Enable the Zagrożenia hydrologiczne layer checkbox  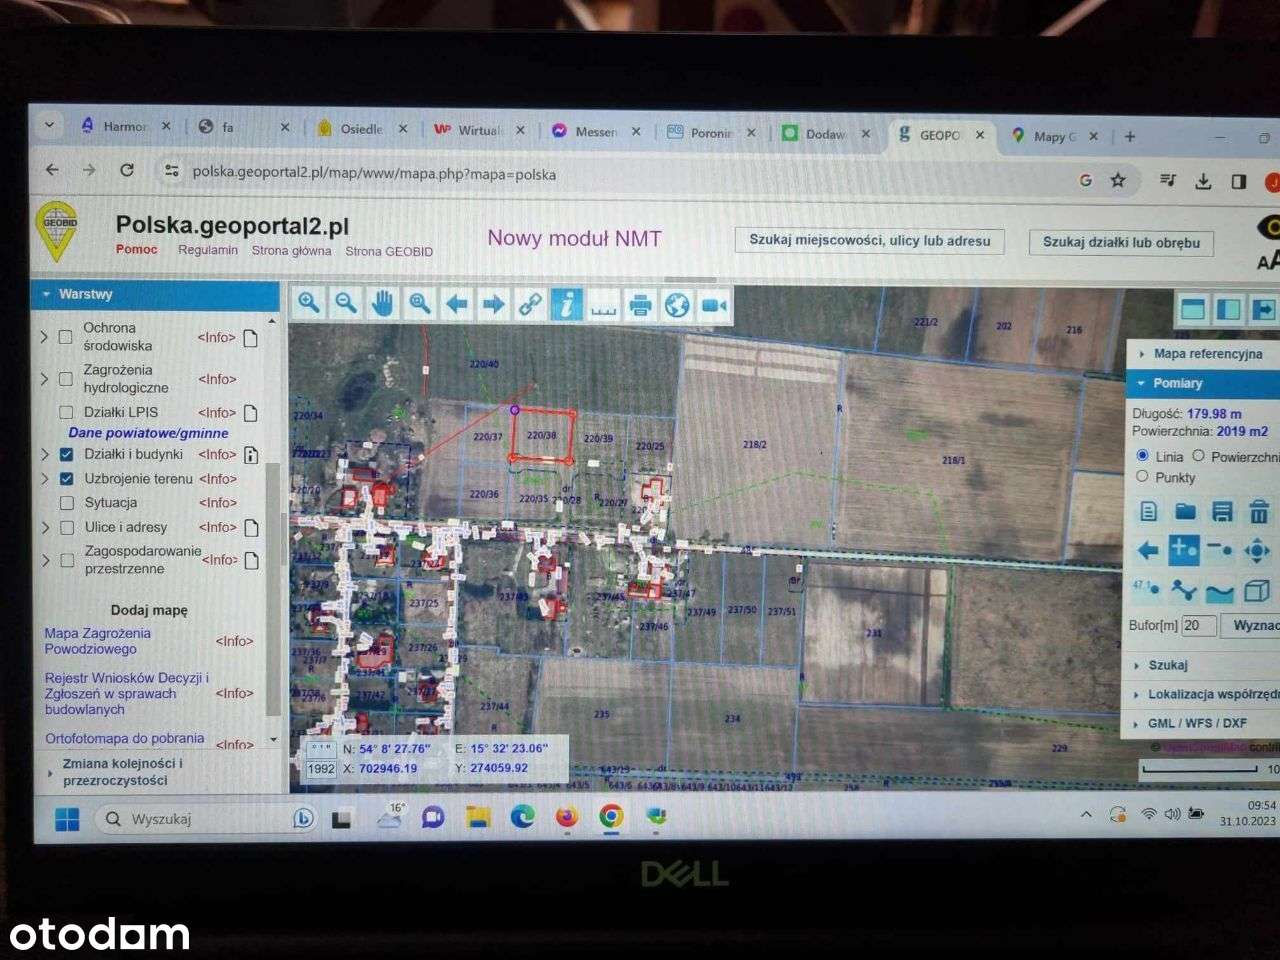coord(65,379)
